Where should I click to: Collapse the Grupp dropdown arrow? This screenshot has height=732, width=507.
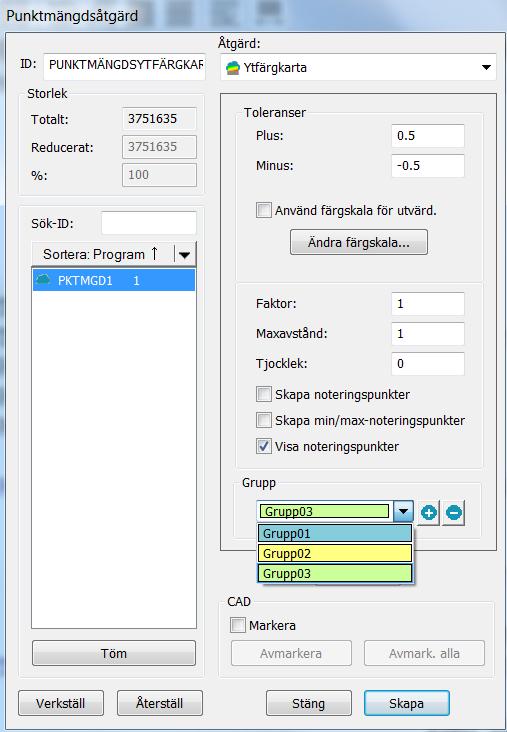[403, 512]
